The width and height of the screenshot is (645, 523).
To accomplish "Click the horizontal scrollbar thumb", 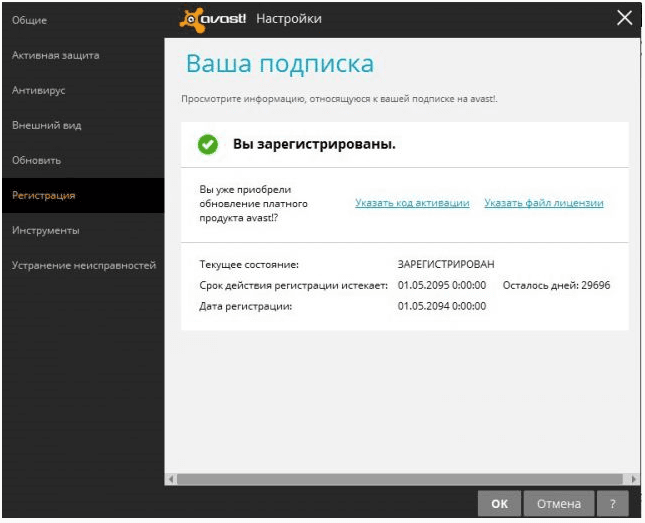I will 399,479.
